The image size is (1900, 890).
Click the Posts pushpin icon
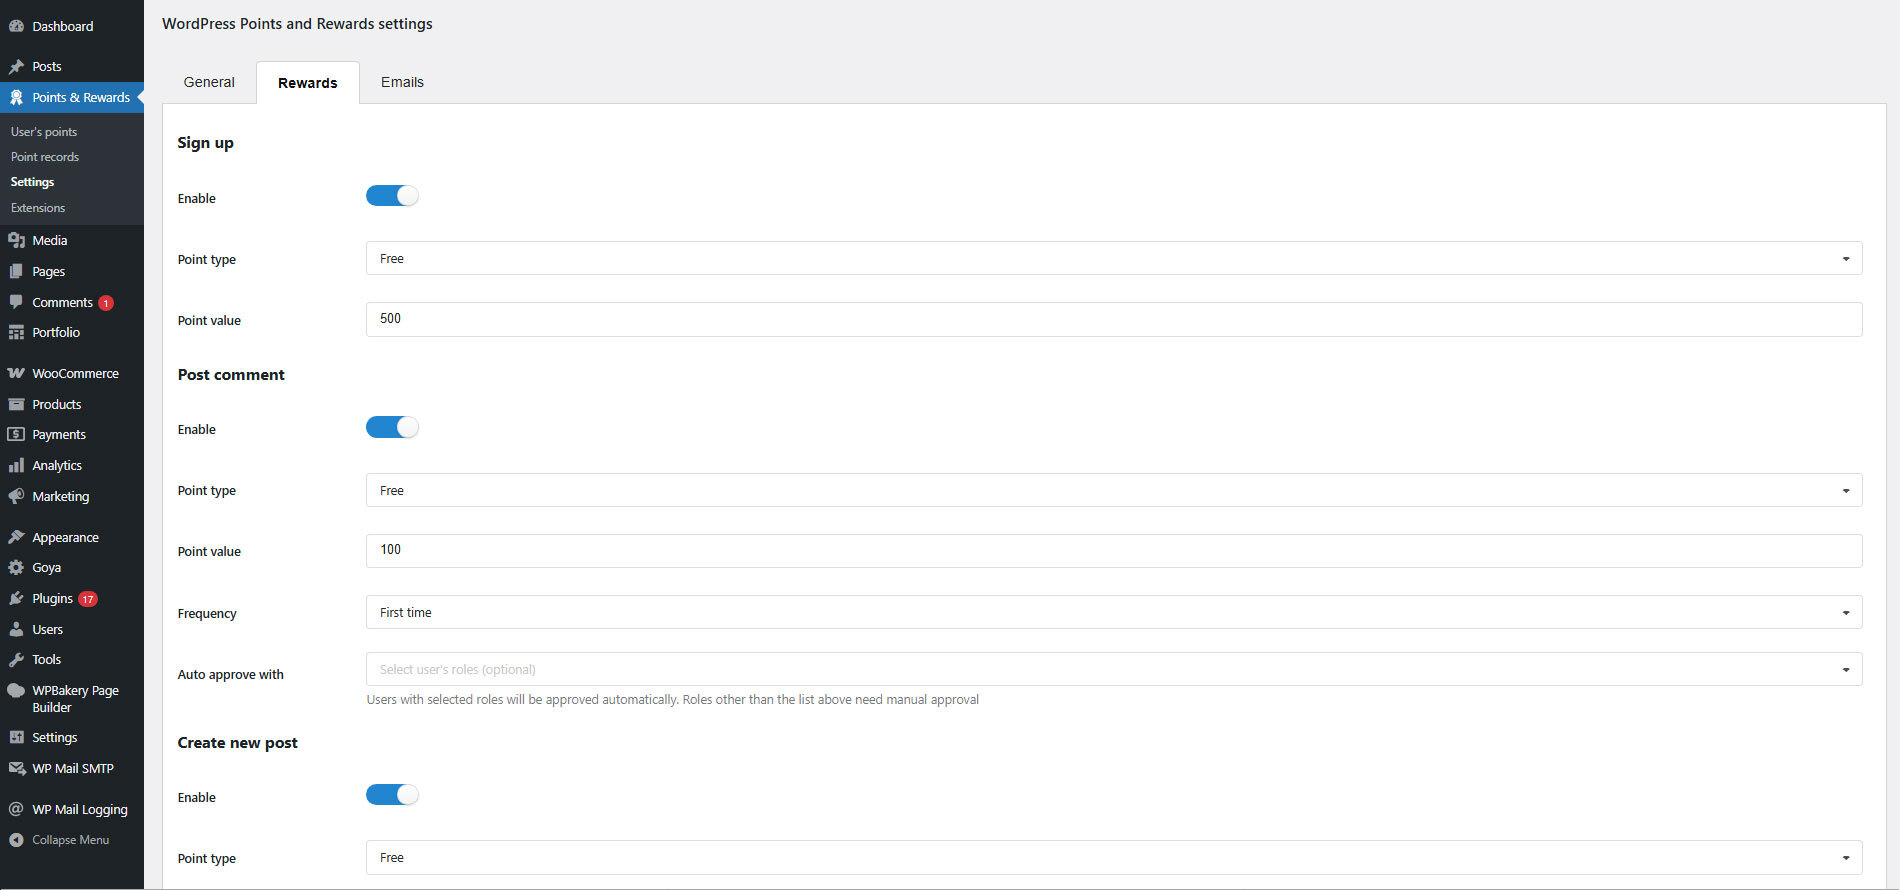point(16,66)
